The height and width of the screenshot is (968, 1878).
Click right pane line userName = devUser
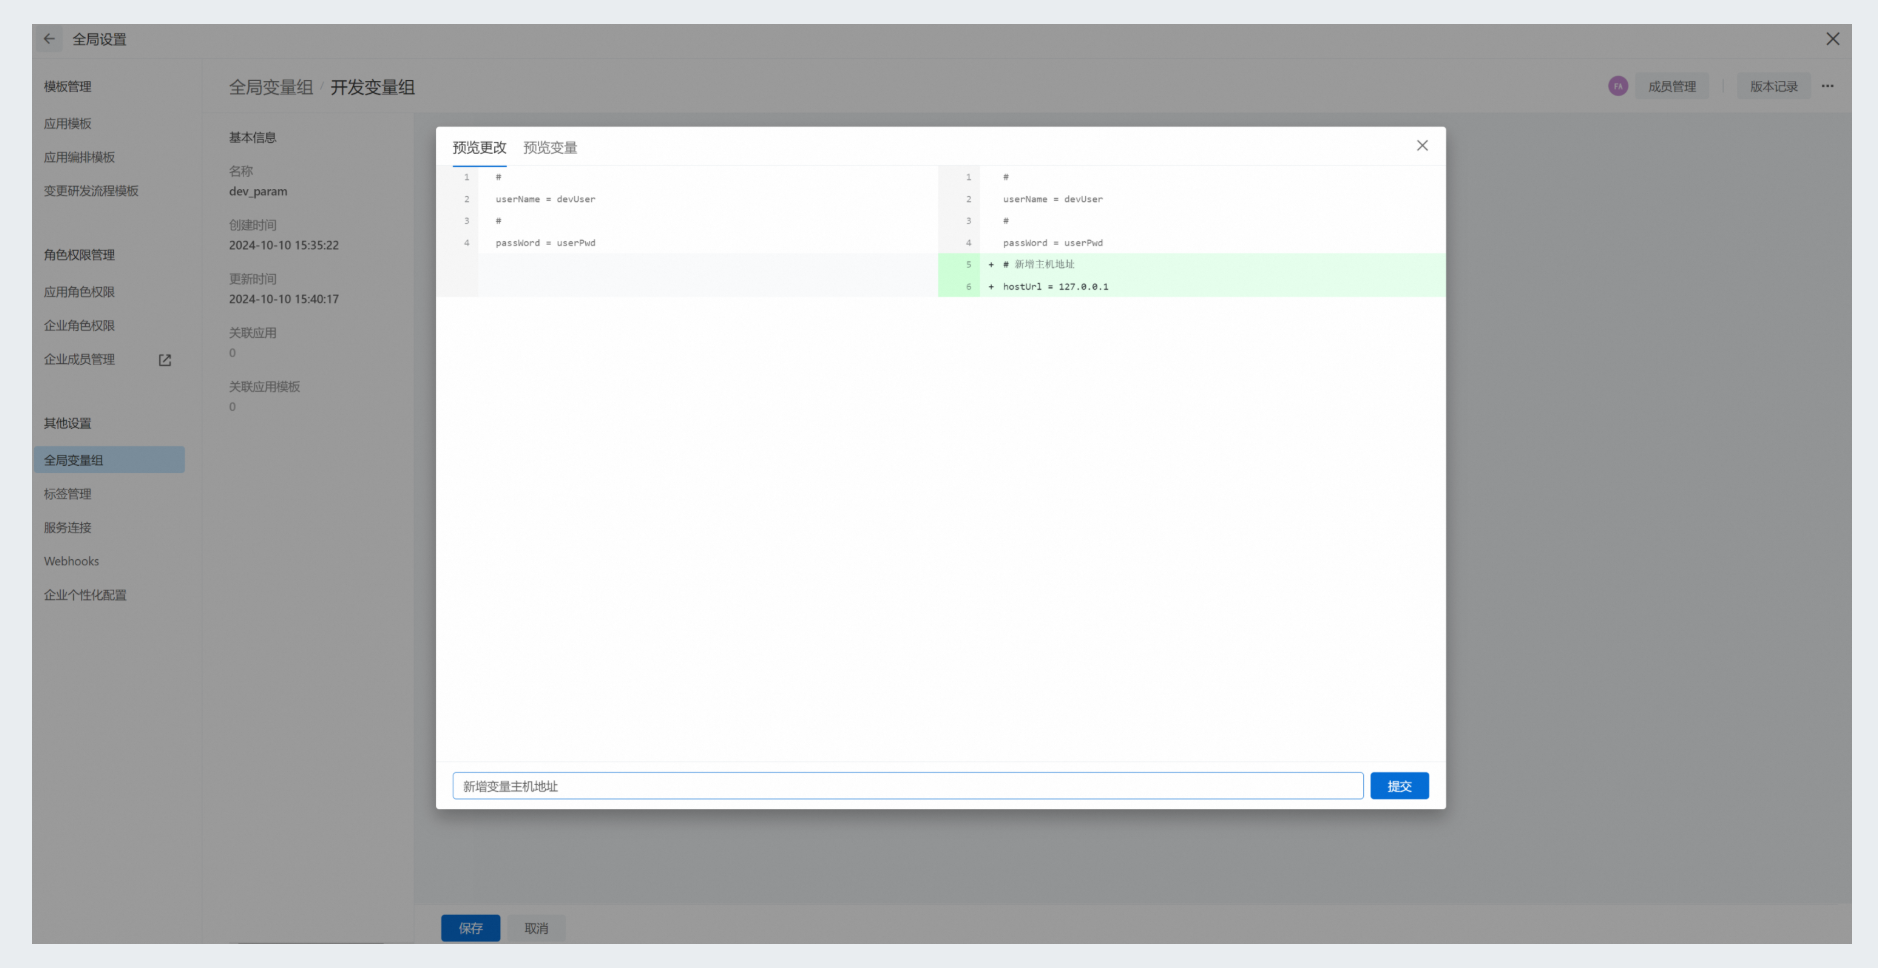pyautogui.click(x=1053, y=199)
